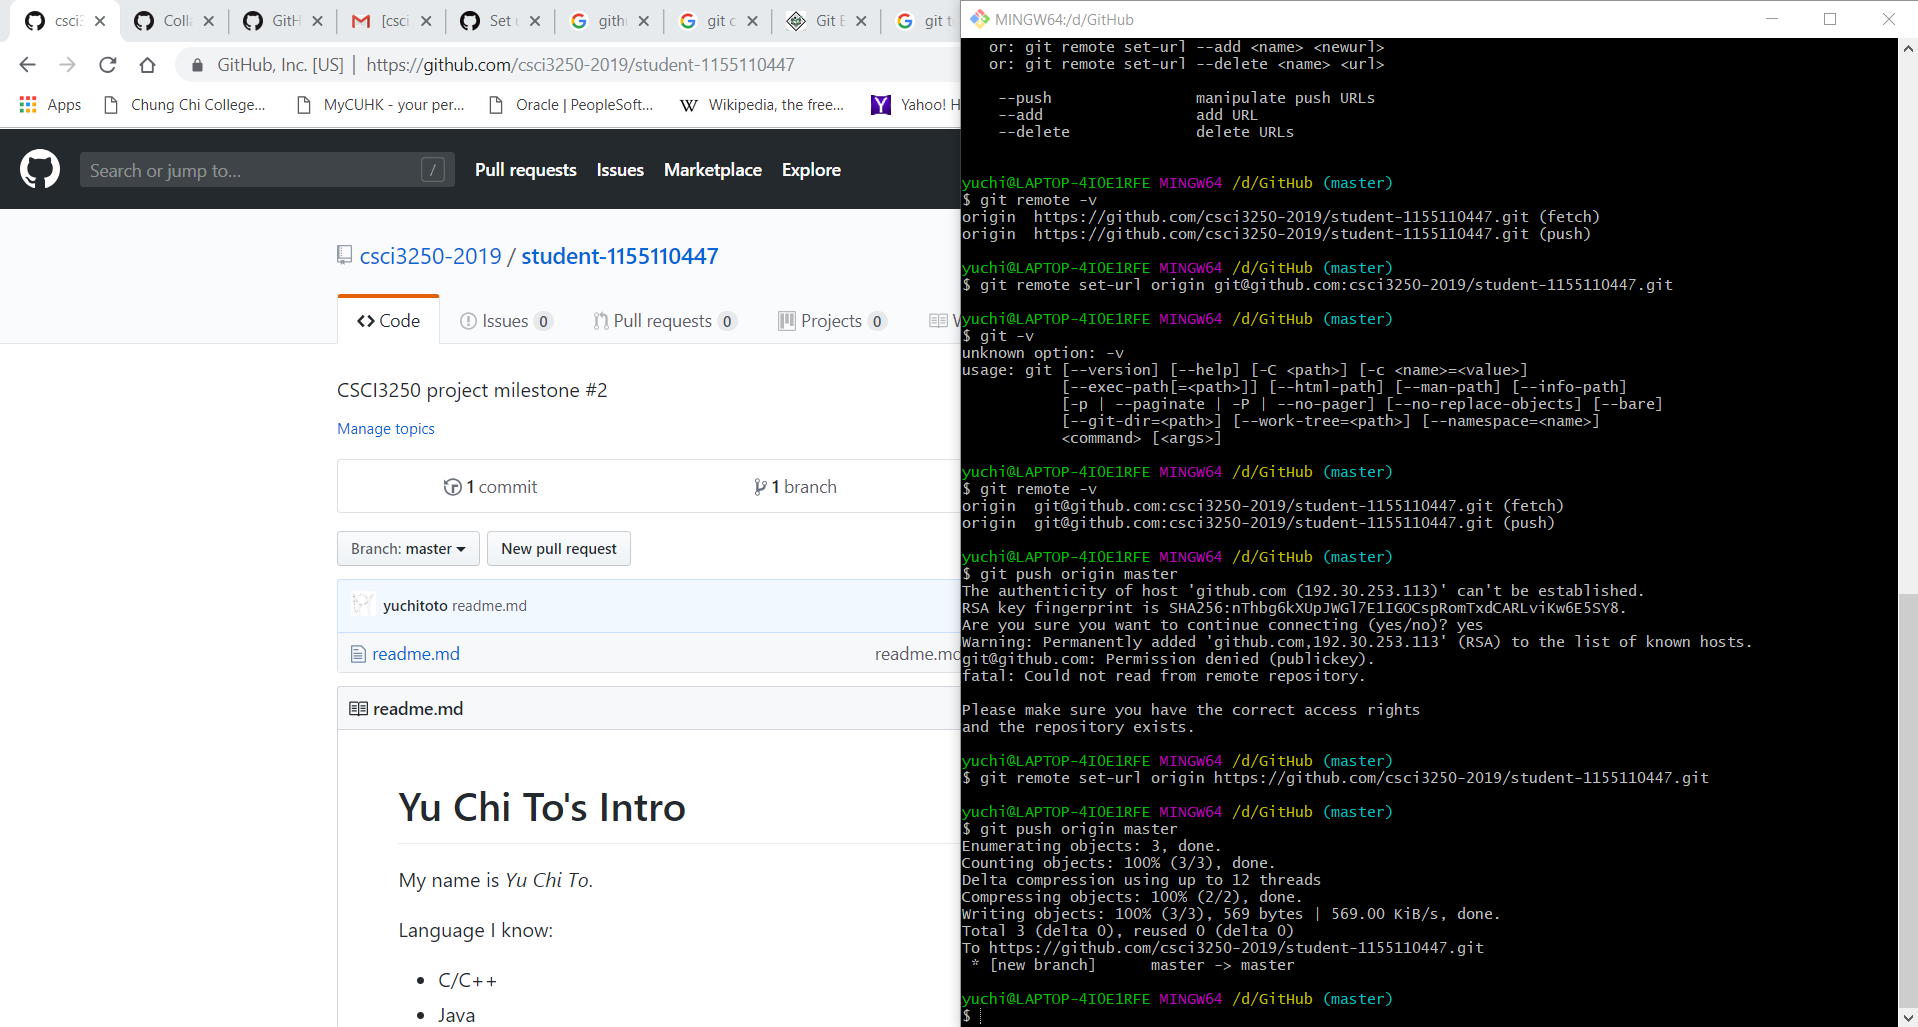Open Marketplace in GitHub header
Viewport: 1918px width, 1027px height.
click(x=713, y=170)
